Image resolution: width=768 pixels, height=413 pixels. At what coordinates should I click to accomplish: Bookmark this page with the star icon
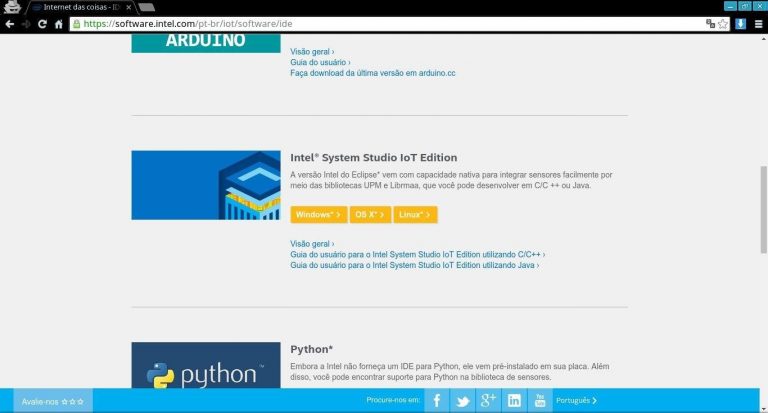pos(723,23)
